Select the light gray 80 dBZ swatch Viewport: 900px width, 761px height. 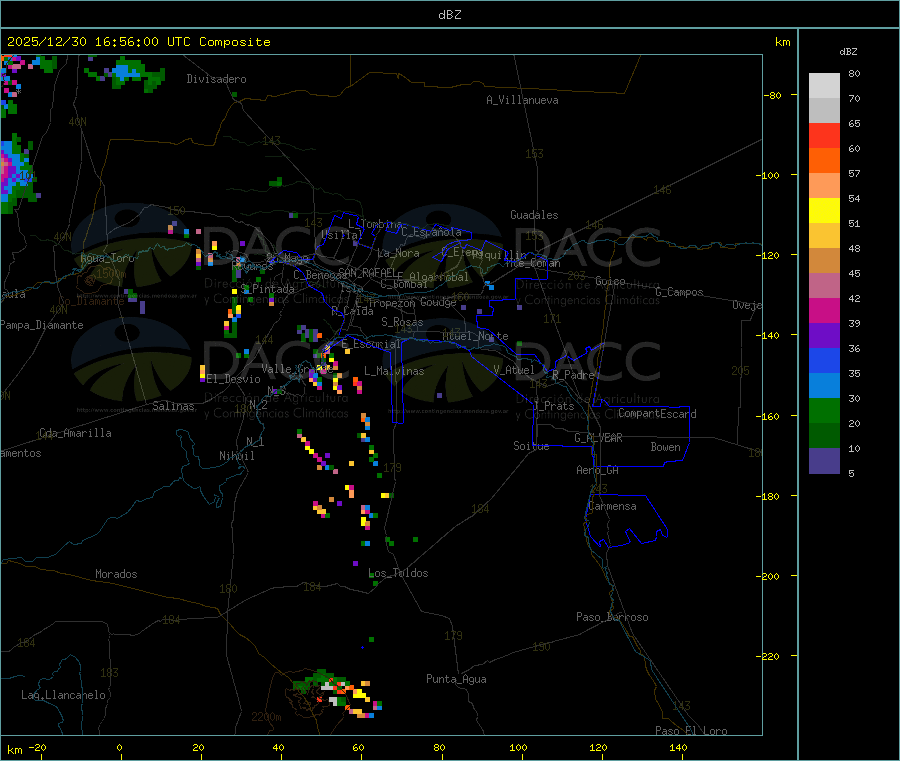click(x=824, y=86)
